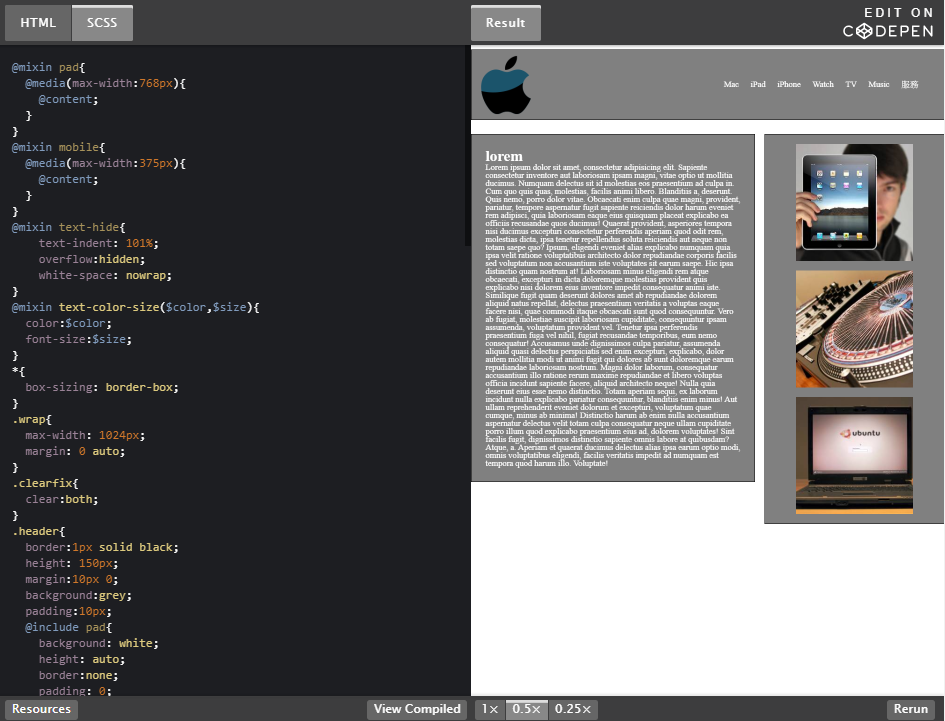Click 'border:none;' code line
Screen dimensions: 945x721
click(x=78, y=675)
